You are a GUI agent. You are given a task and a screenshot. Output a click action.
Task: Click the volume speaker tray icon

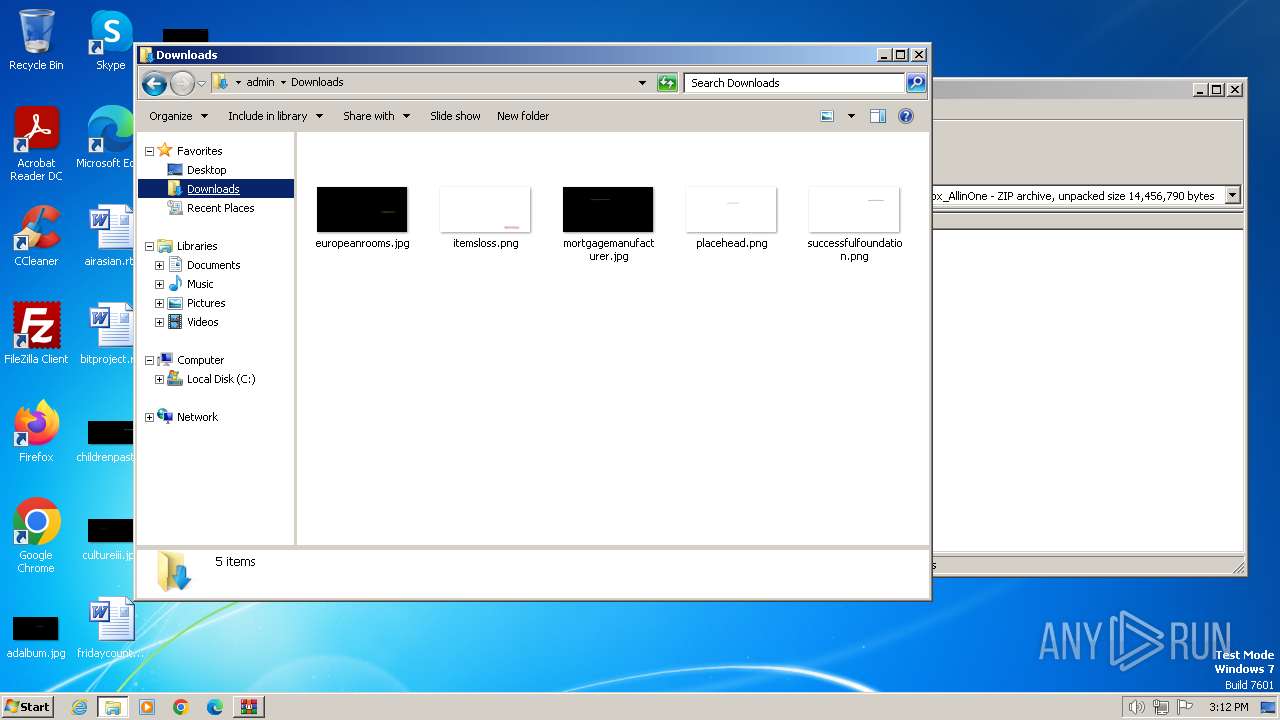point(1136,707)
